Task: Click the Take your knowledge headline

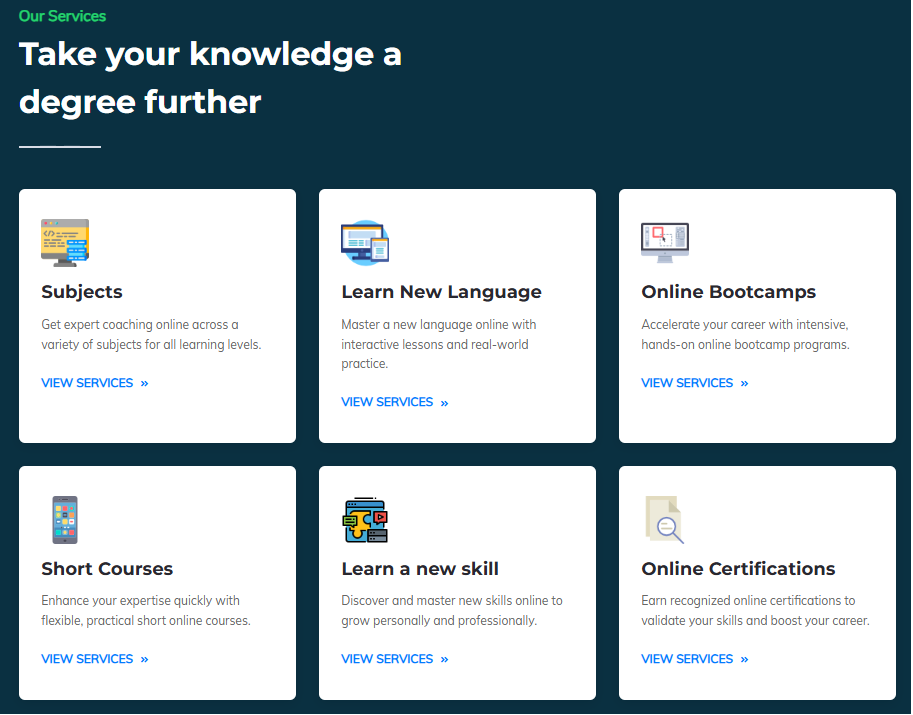Action: coord(210,78)
